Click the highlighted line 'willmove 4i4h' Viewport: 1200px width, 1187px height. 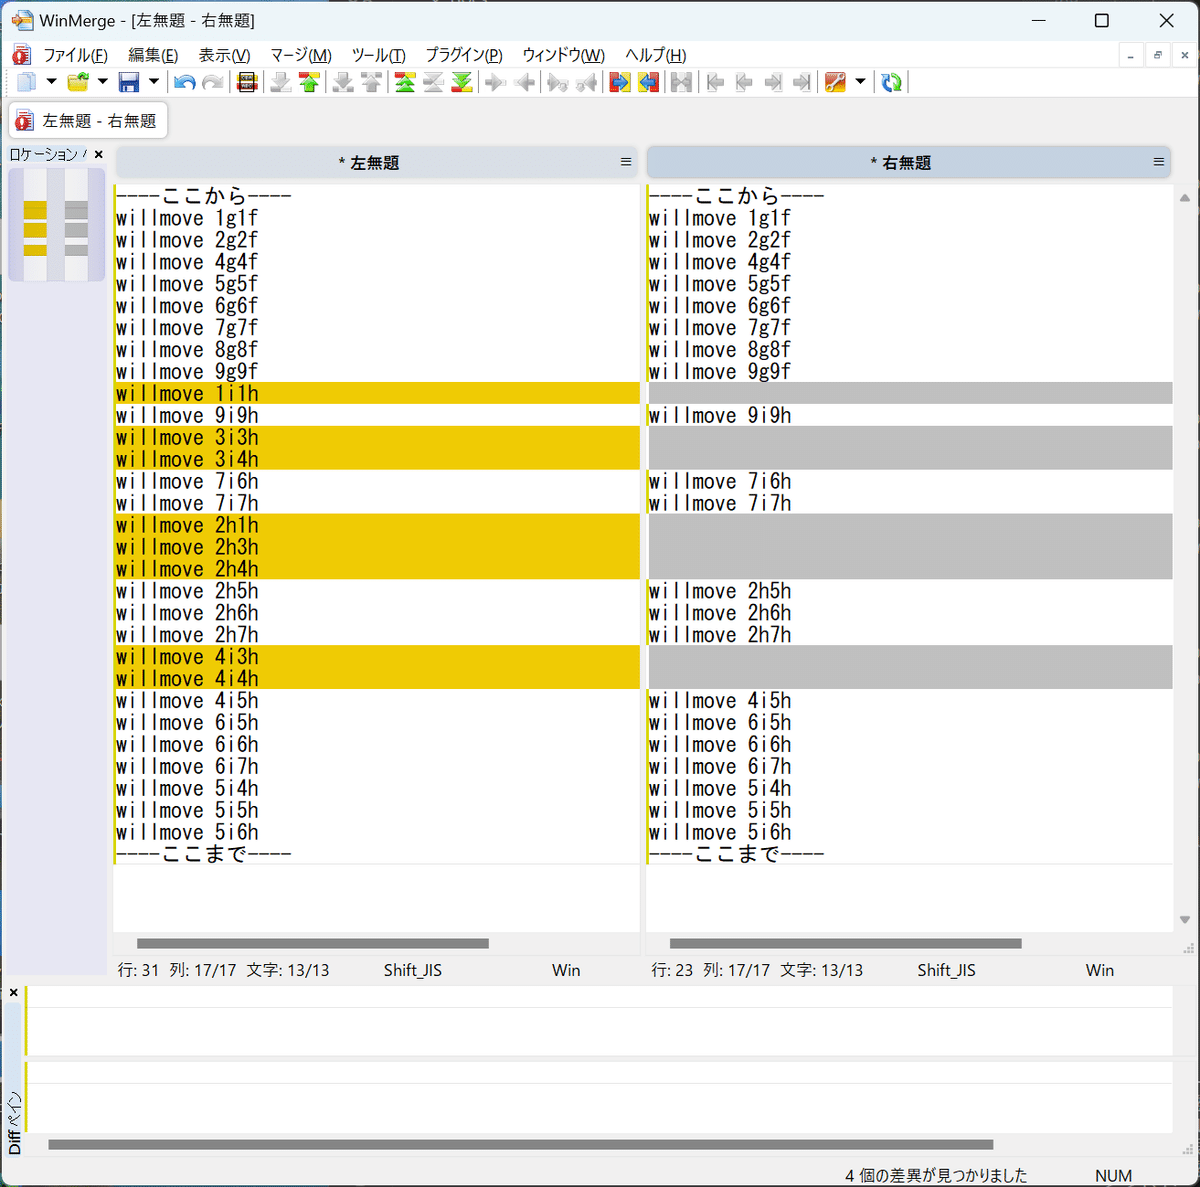click(x=377, y=679)
